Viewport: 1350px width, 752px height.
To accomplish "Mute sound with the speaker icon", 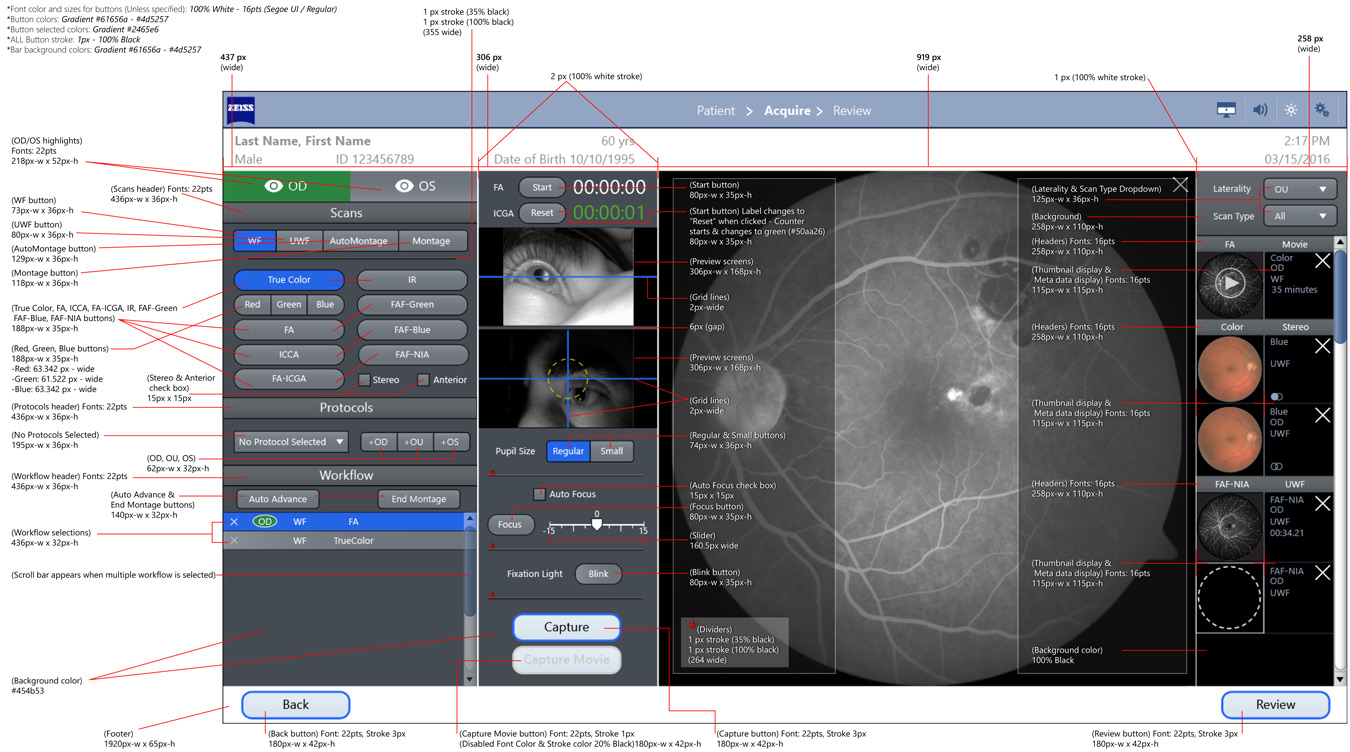I will point(1260,110).
